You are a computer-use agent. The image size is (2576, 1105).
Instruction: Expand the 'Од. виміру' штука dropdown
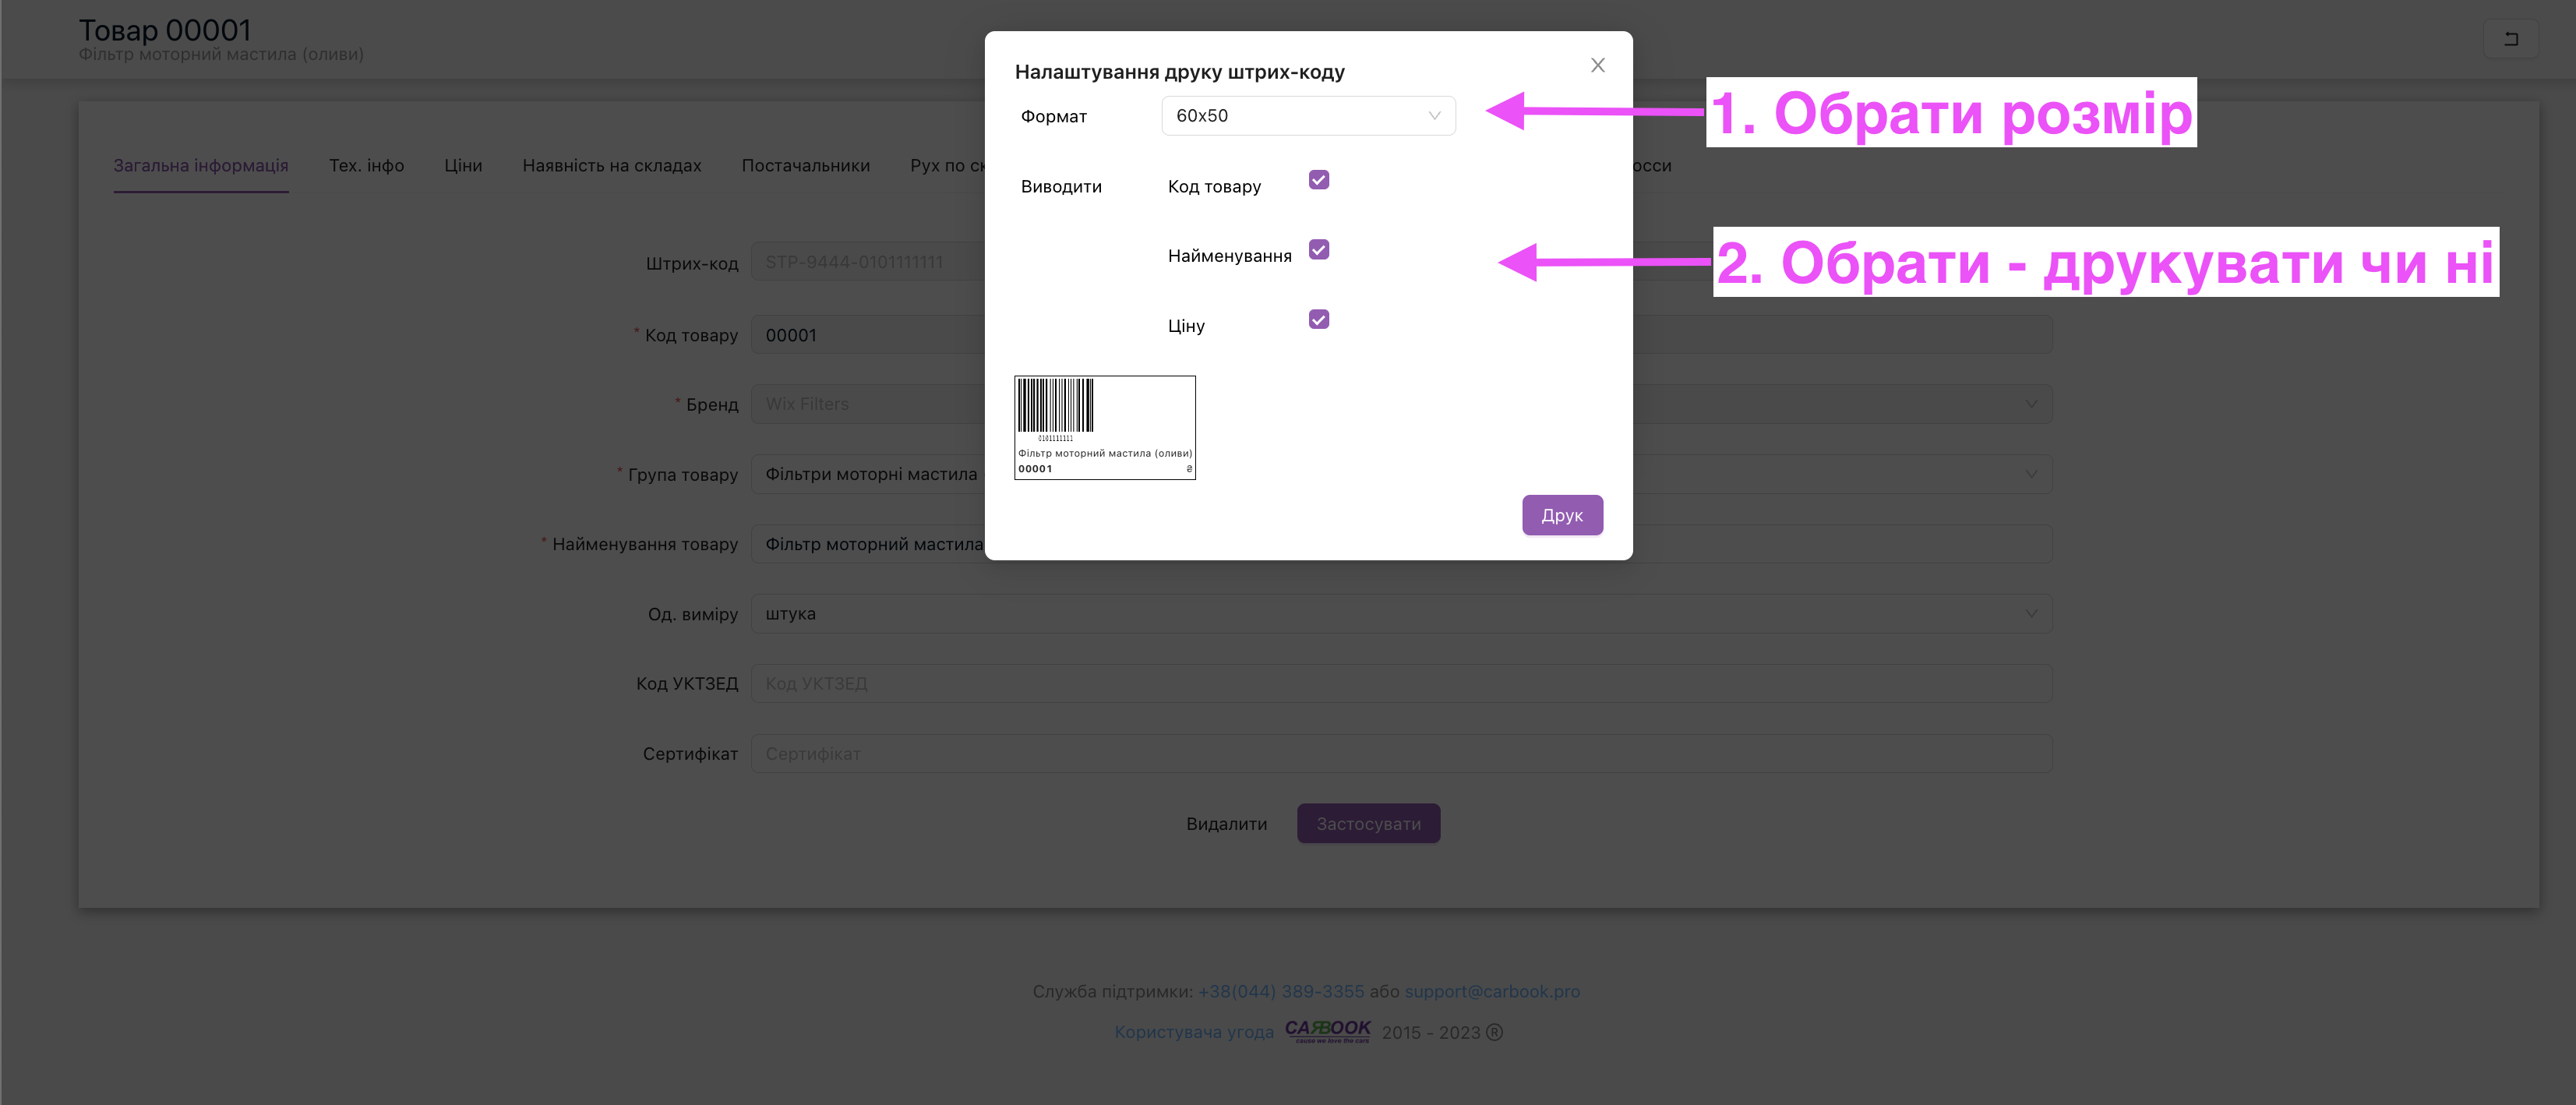click(2030, 614)
